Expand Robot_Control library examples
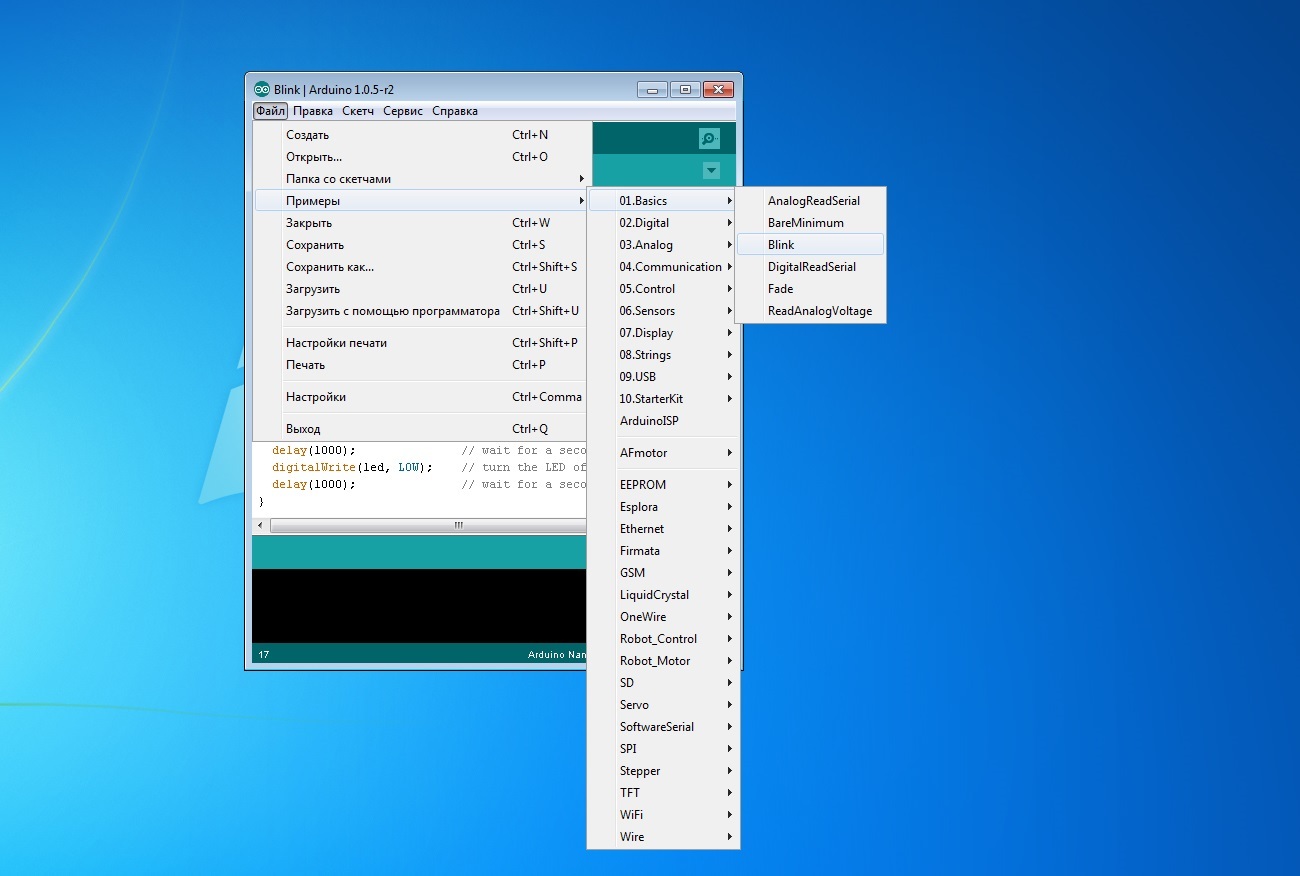The width and height of the screenshot is (1300, 876). [663, 639]
